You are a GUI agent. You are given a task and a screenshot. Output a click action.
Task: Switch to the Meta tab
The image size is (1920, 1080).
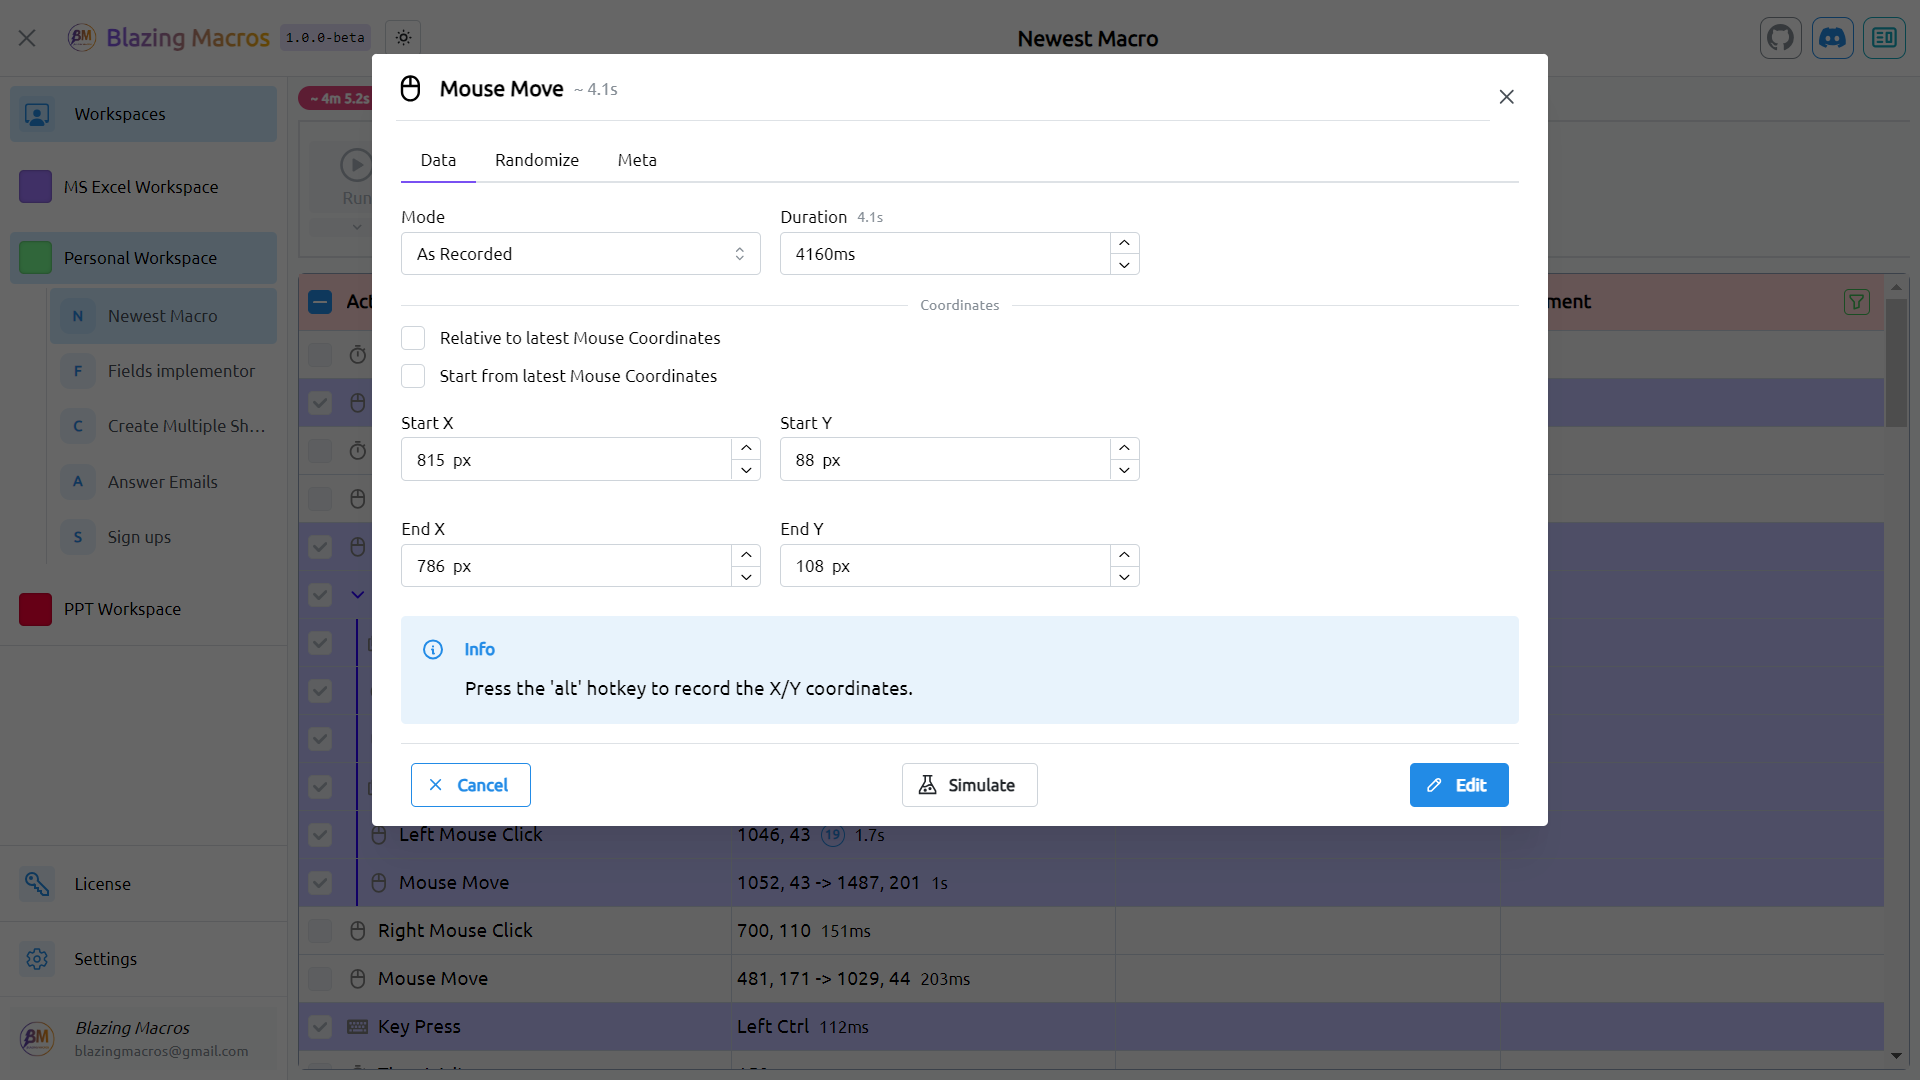point(637,160)
